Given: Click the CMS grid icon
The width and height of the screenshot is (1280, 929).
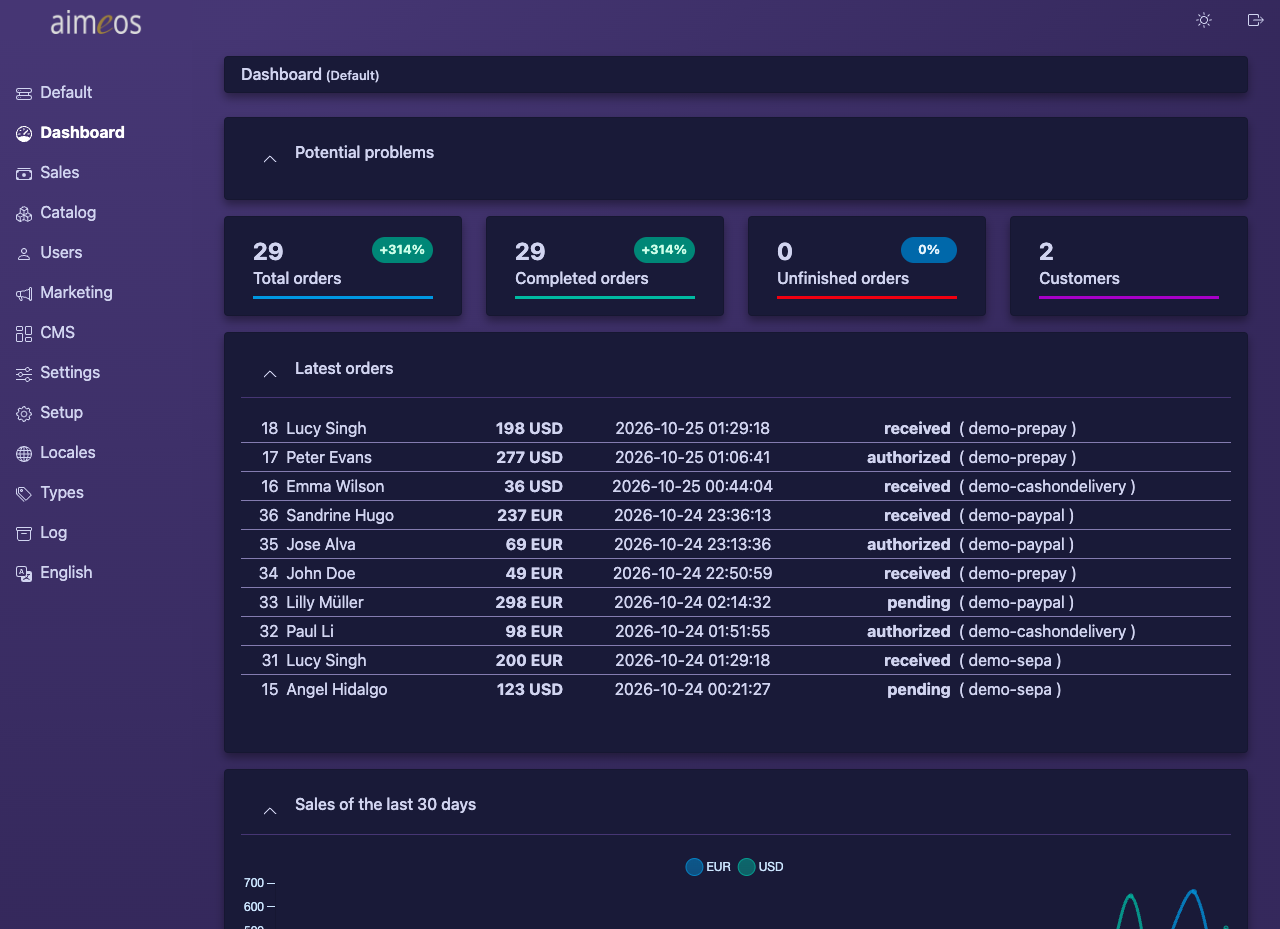Looking at the screenshot, I should [x=24, y=333].
